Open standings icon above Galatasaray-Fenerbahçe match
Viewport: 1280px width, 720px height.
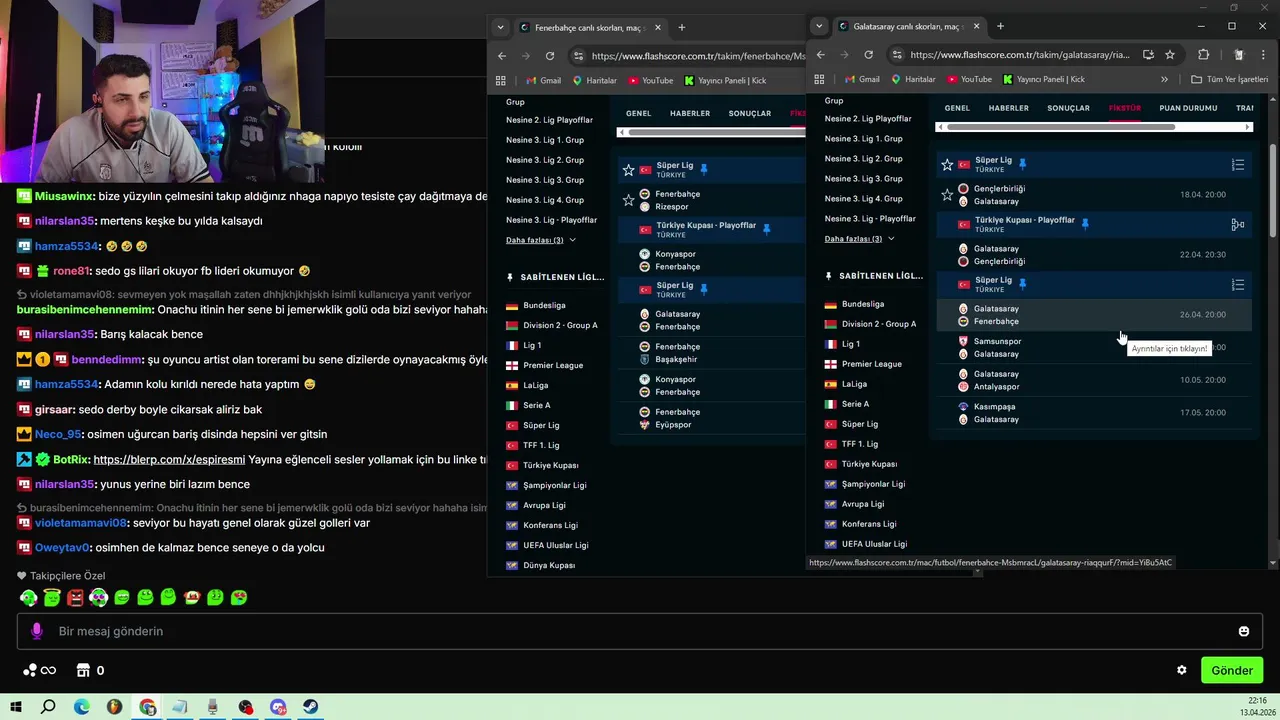coord(1238,285)
